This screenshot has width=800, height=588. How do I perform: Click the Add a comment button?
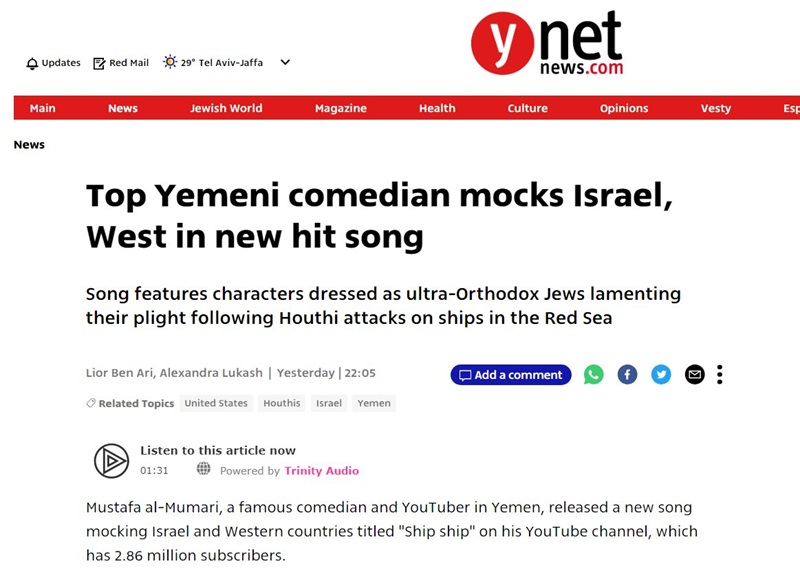click(x=511, y=375)
